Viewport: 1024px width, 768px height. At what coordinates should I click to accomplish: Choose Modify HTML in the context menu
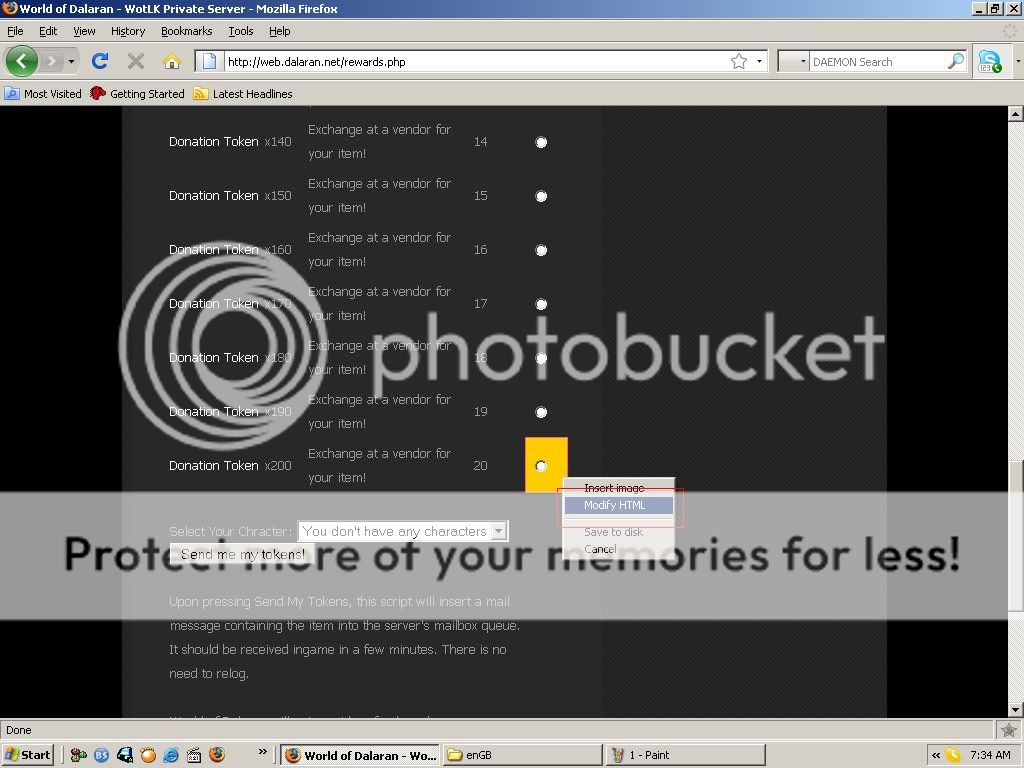pos(619,505)
